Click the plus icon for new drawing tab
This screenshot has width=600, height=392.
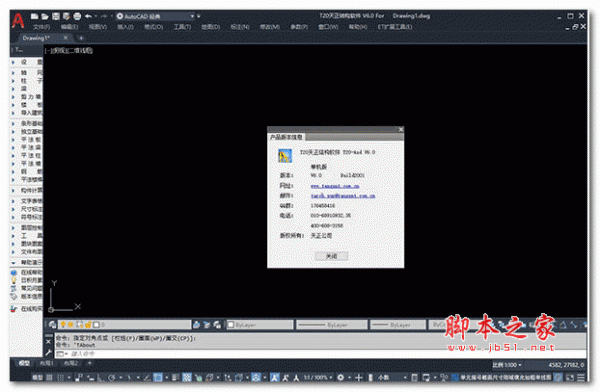pyautogui.click(x=81, y=38)
